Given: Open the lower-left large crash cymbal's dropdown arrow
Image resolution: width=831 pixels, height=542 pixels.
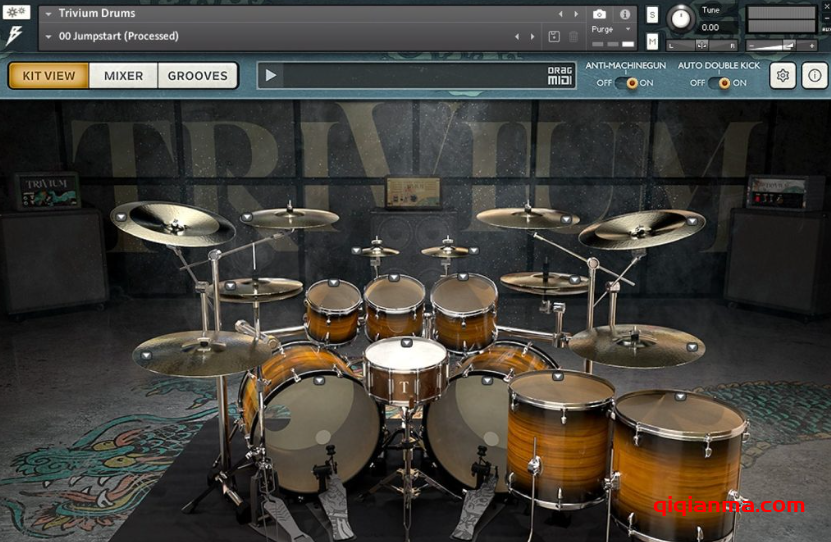Looking at the screenshot, I should click(146, 356).
